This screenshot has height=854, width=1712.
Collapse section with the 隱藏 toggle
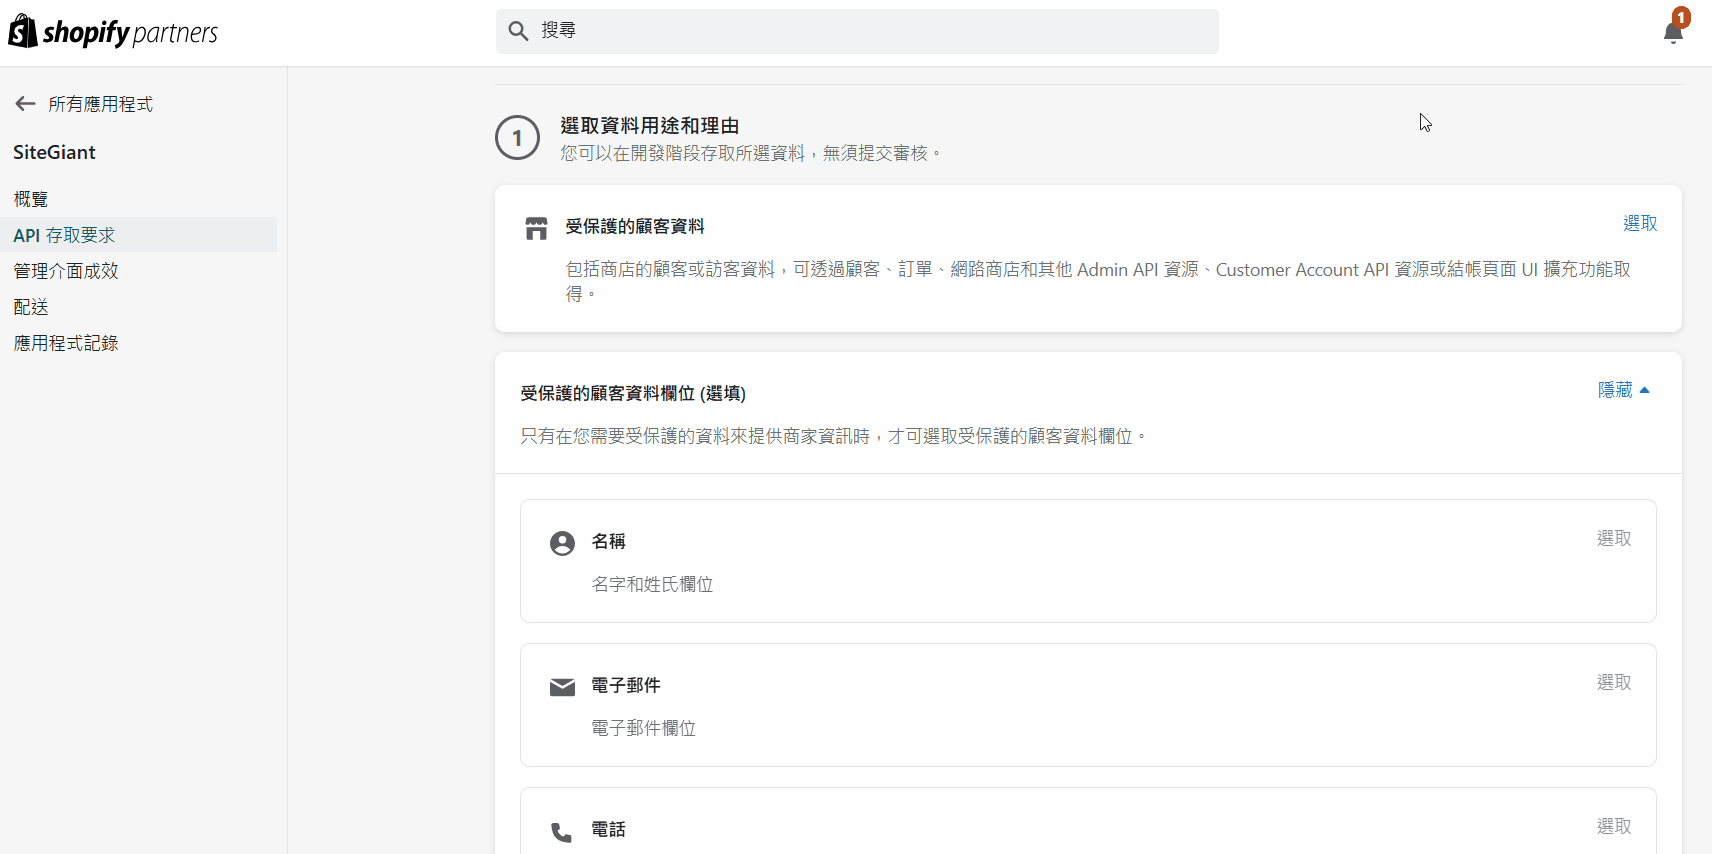[x=1623, y=390]
